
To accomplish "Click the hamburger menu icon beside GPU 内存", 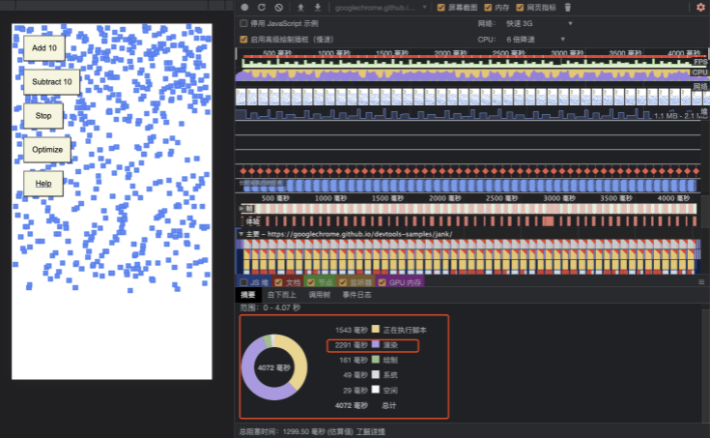I will tap(701, 282).
